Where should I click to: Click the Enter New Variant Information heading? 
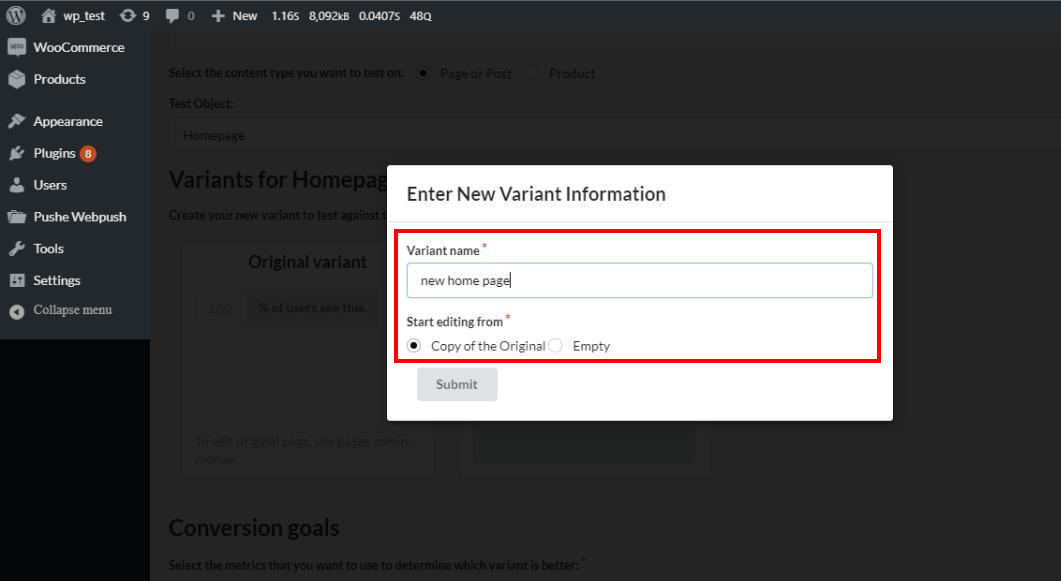pos(536,194)
